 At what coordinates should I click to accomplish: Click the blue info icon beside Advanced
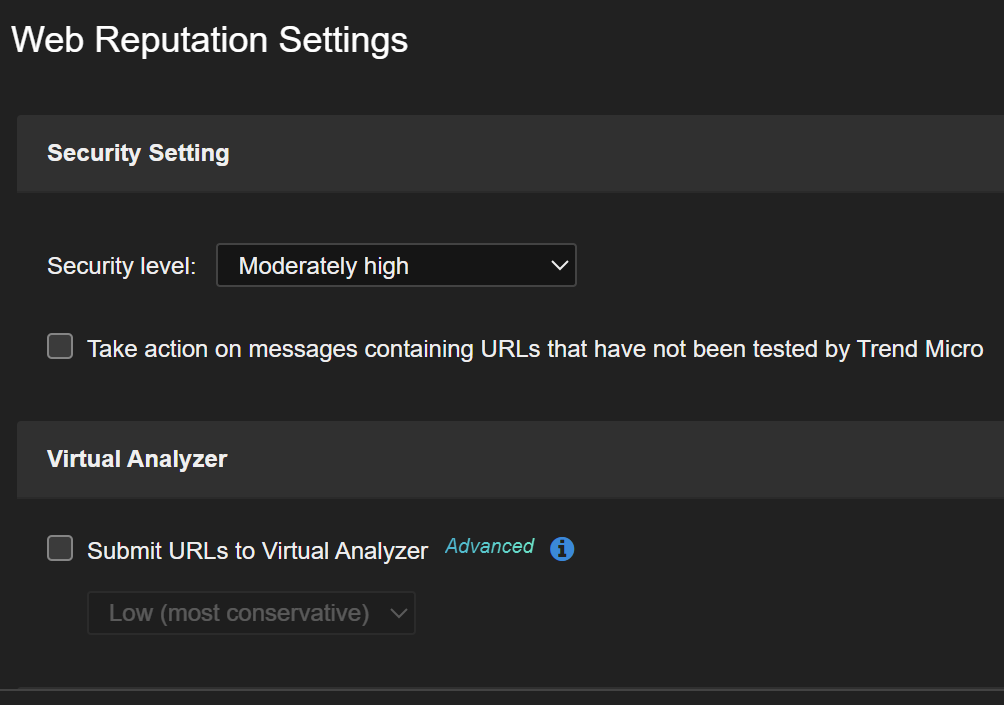pyautogui.click(x=562, y=549)
